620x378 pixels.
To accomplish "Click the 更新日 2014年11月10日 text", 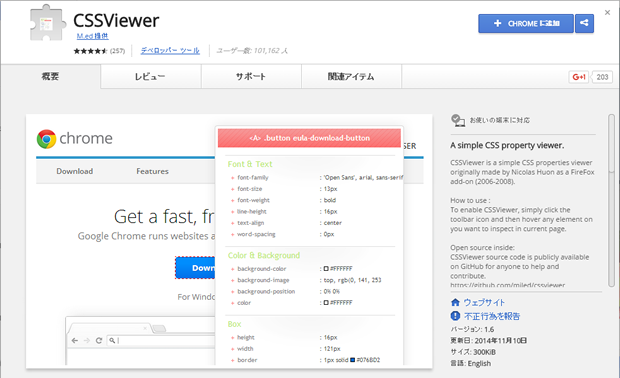I will [x=488, y=340].
